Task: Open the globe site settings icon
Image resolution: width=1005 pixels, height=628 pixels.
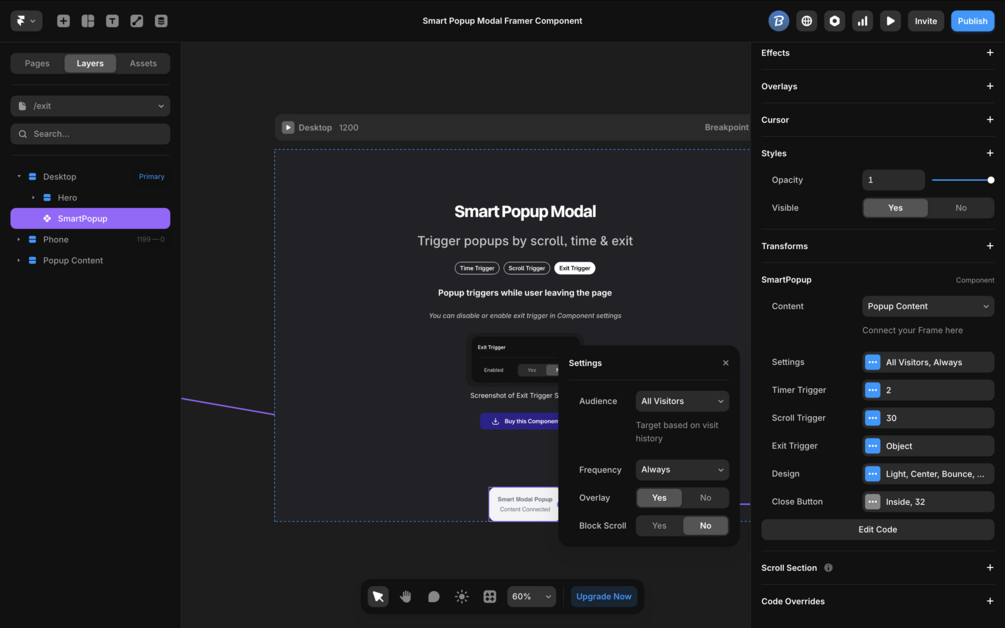Action: coord(806,21)
